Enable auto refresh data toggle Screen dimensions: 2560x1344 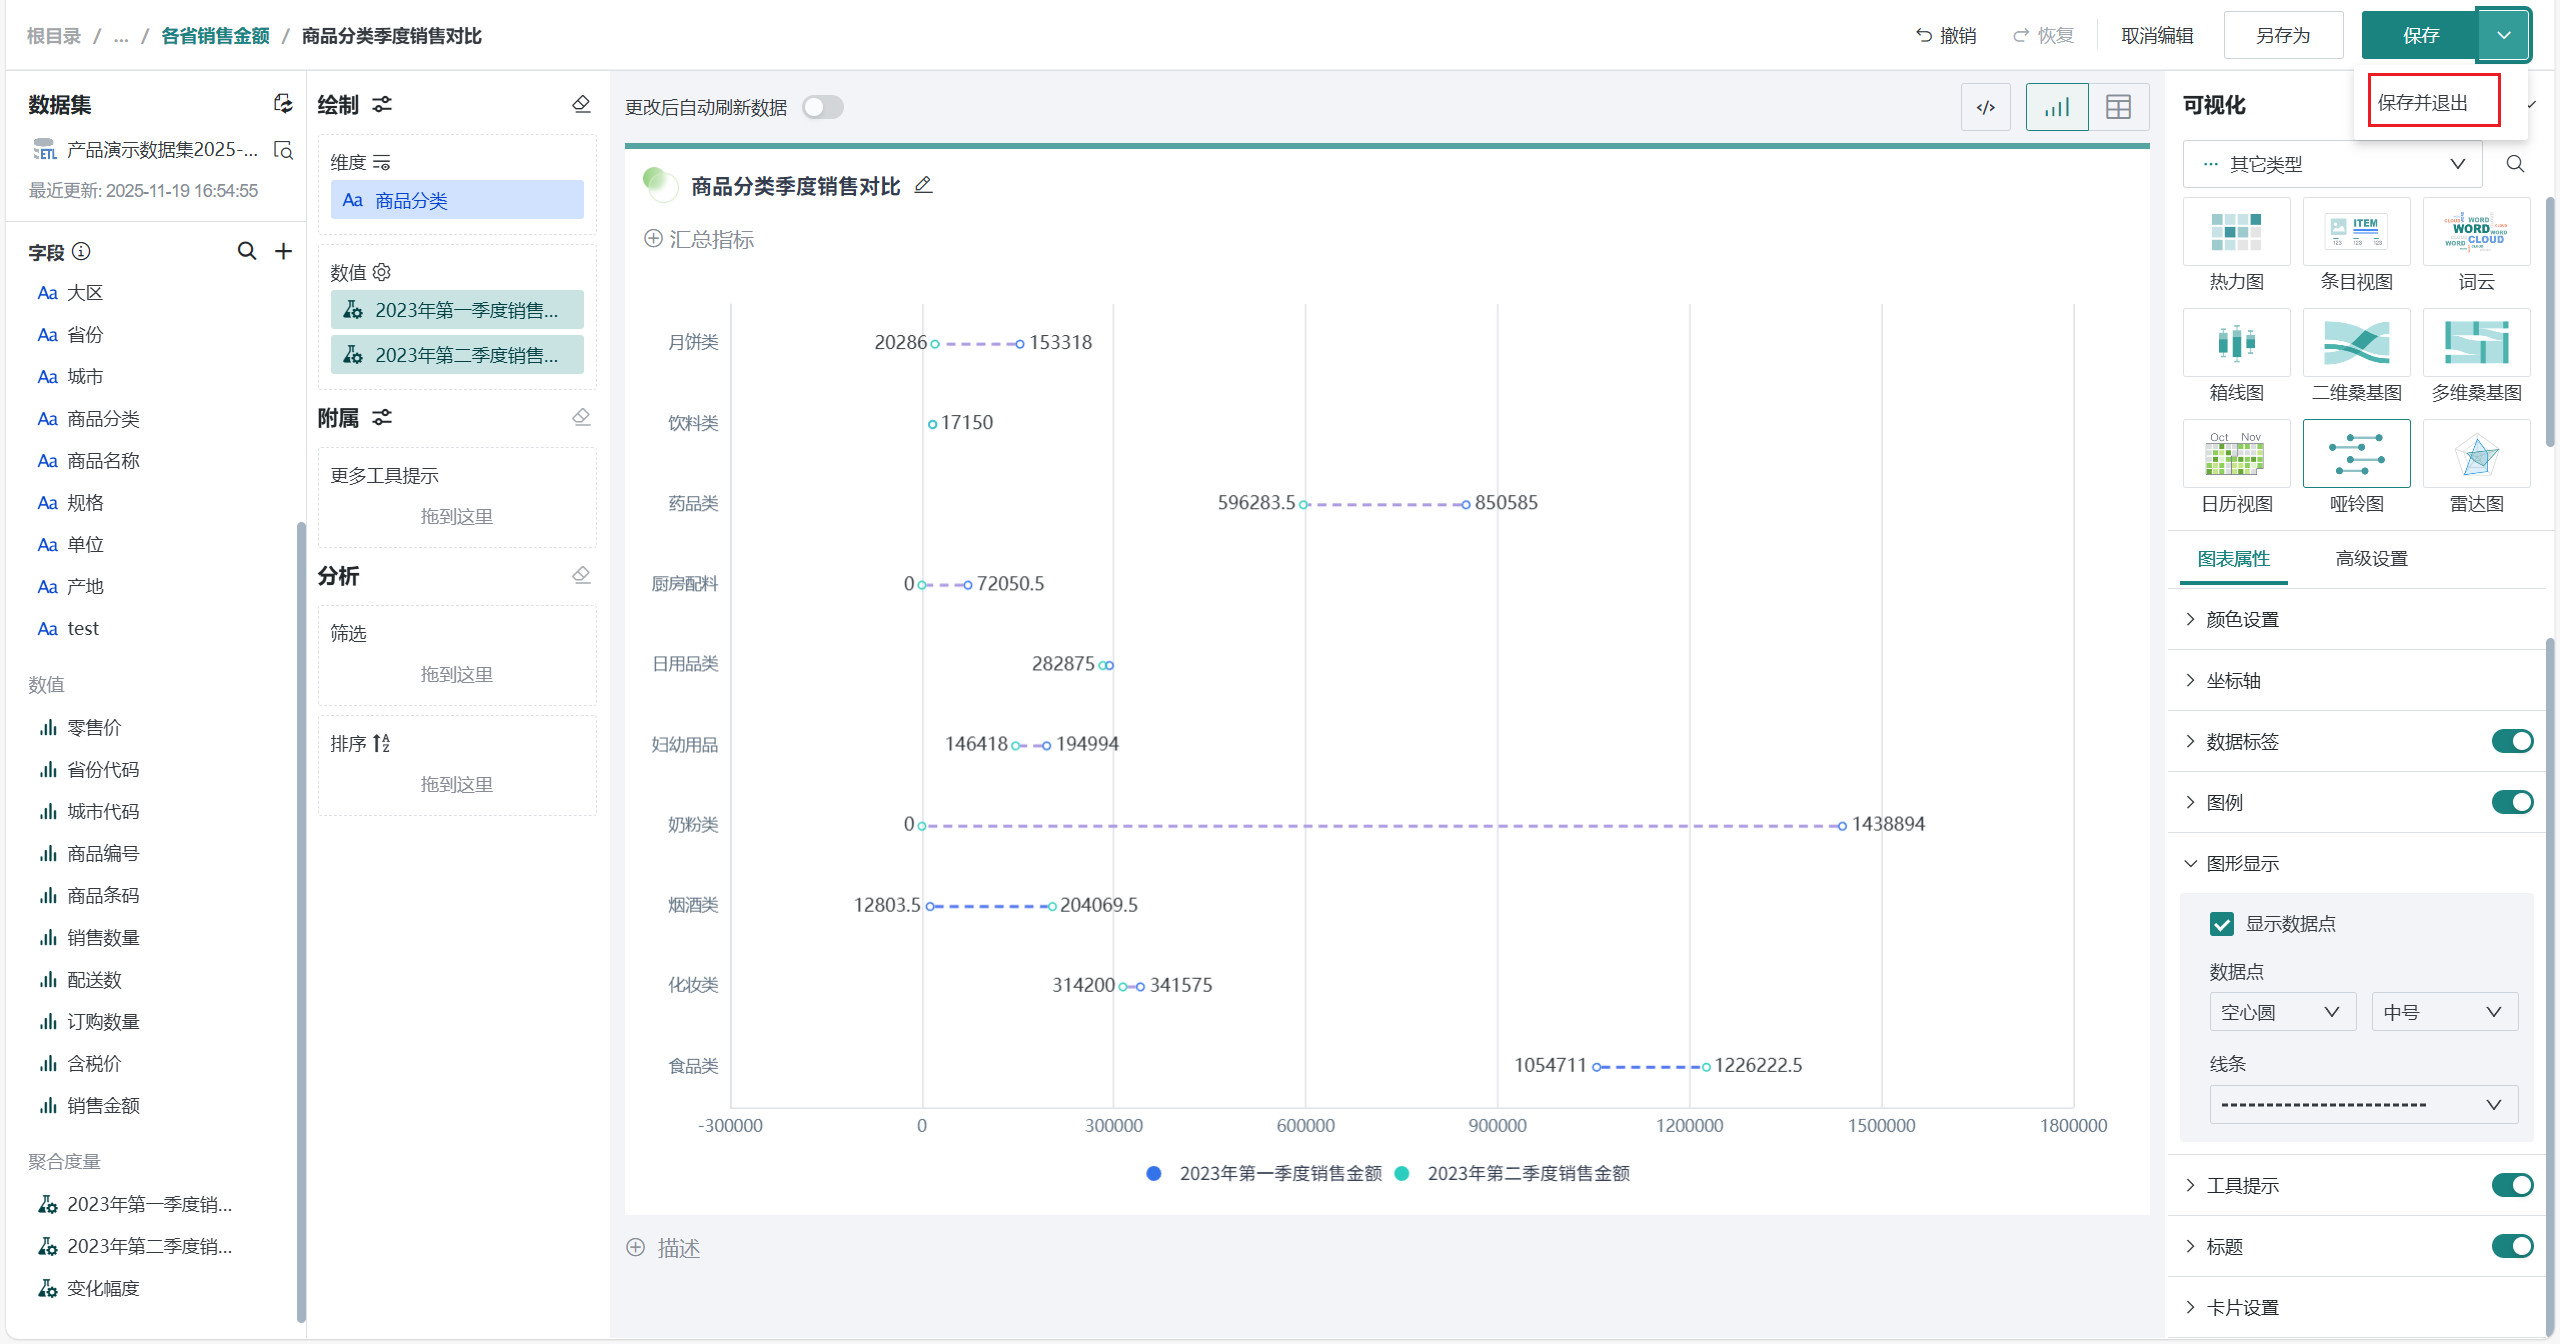point(822,107)
